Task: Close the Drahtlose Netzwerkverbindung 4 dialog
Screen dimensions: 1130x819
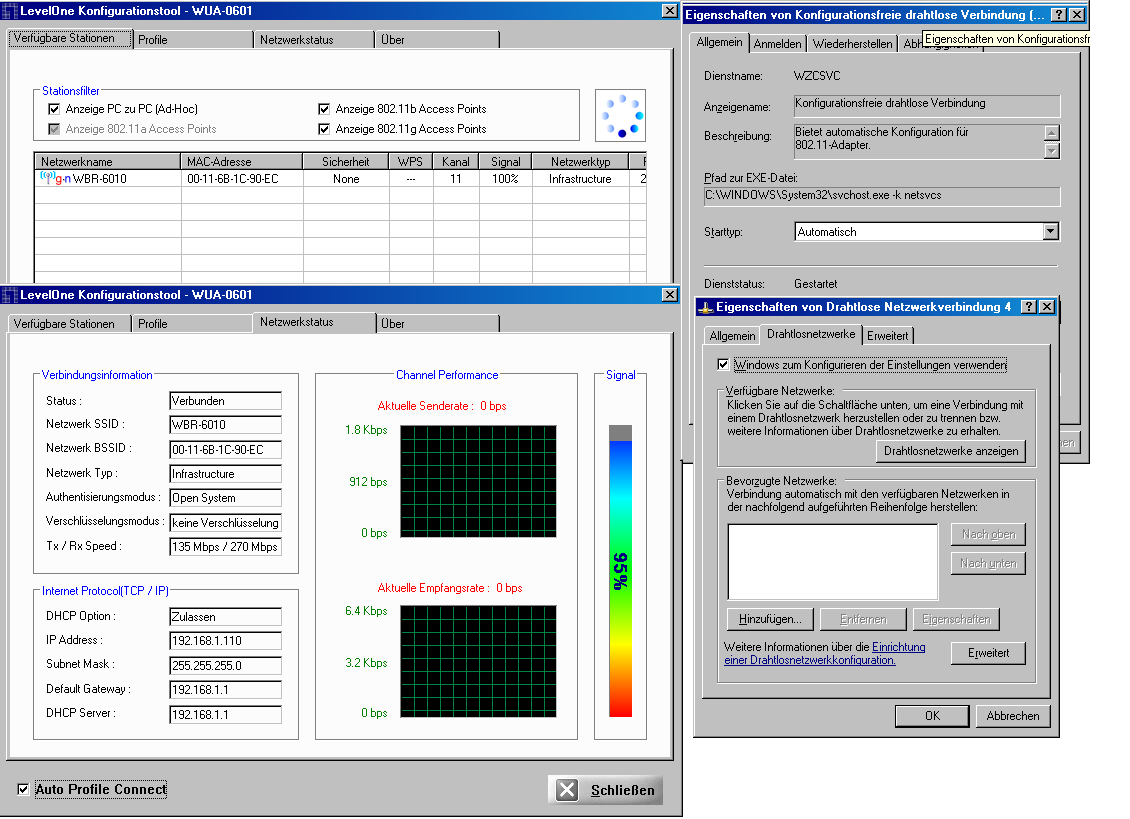Action: (x=1047, y=307)
